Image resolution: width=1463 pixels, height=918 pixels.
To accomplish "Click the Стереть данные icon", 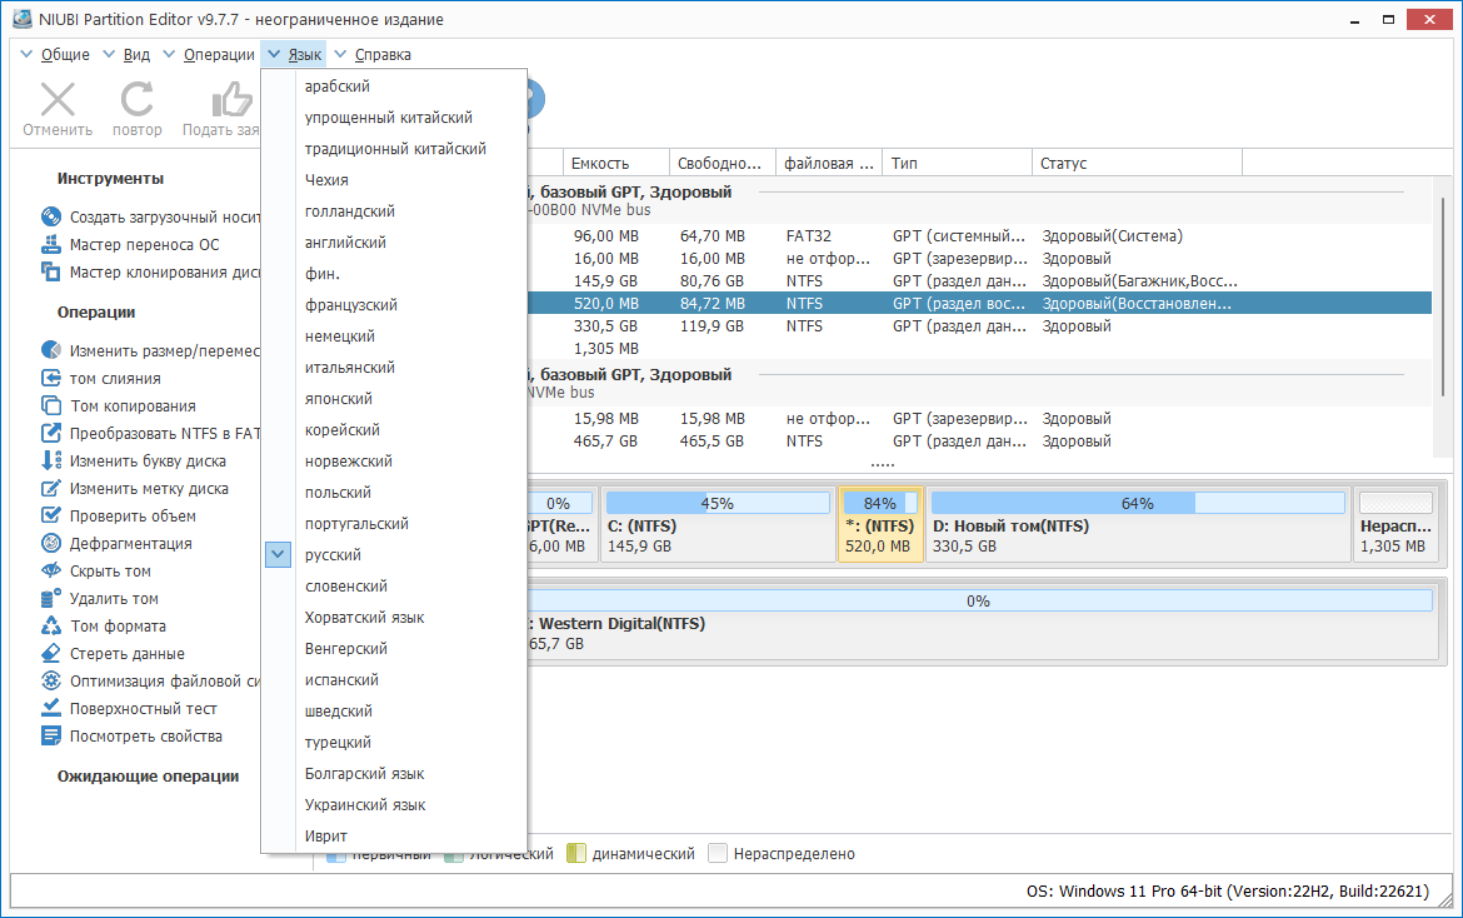I will click(x=51, y=653).
